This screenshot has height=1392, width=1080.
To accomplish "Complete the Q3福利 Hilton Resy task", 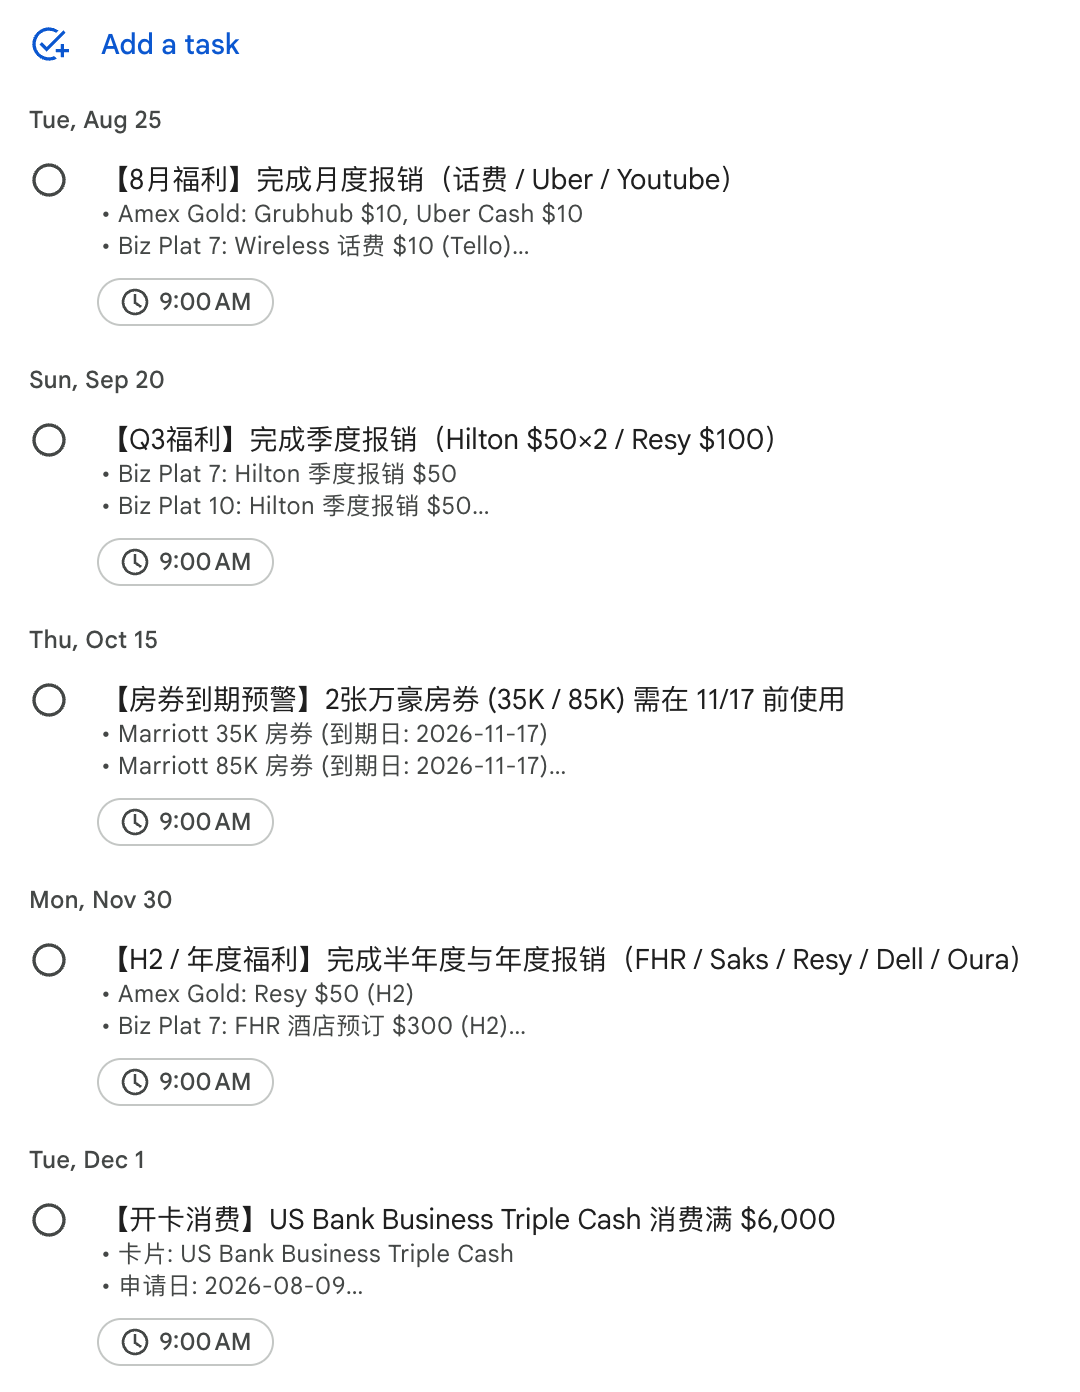I will tap(49, 440).
